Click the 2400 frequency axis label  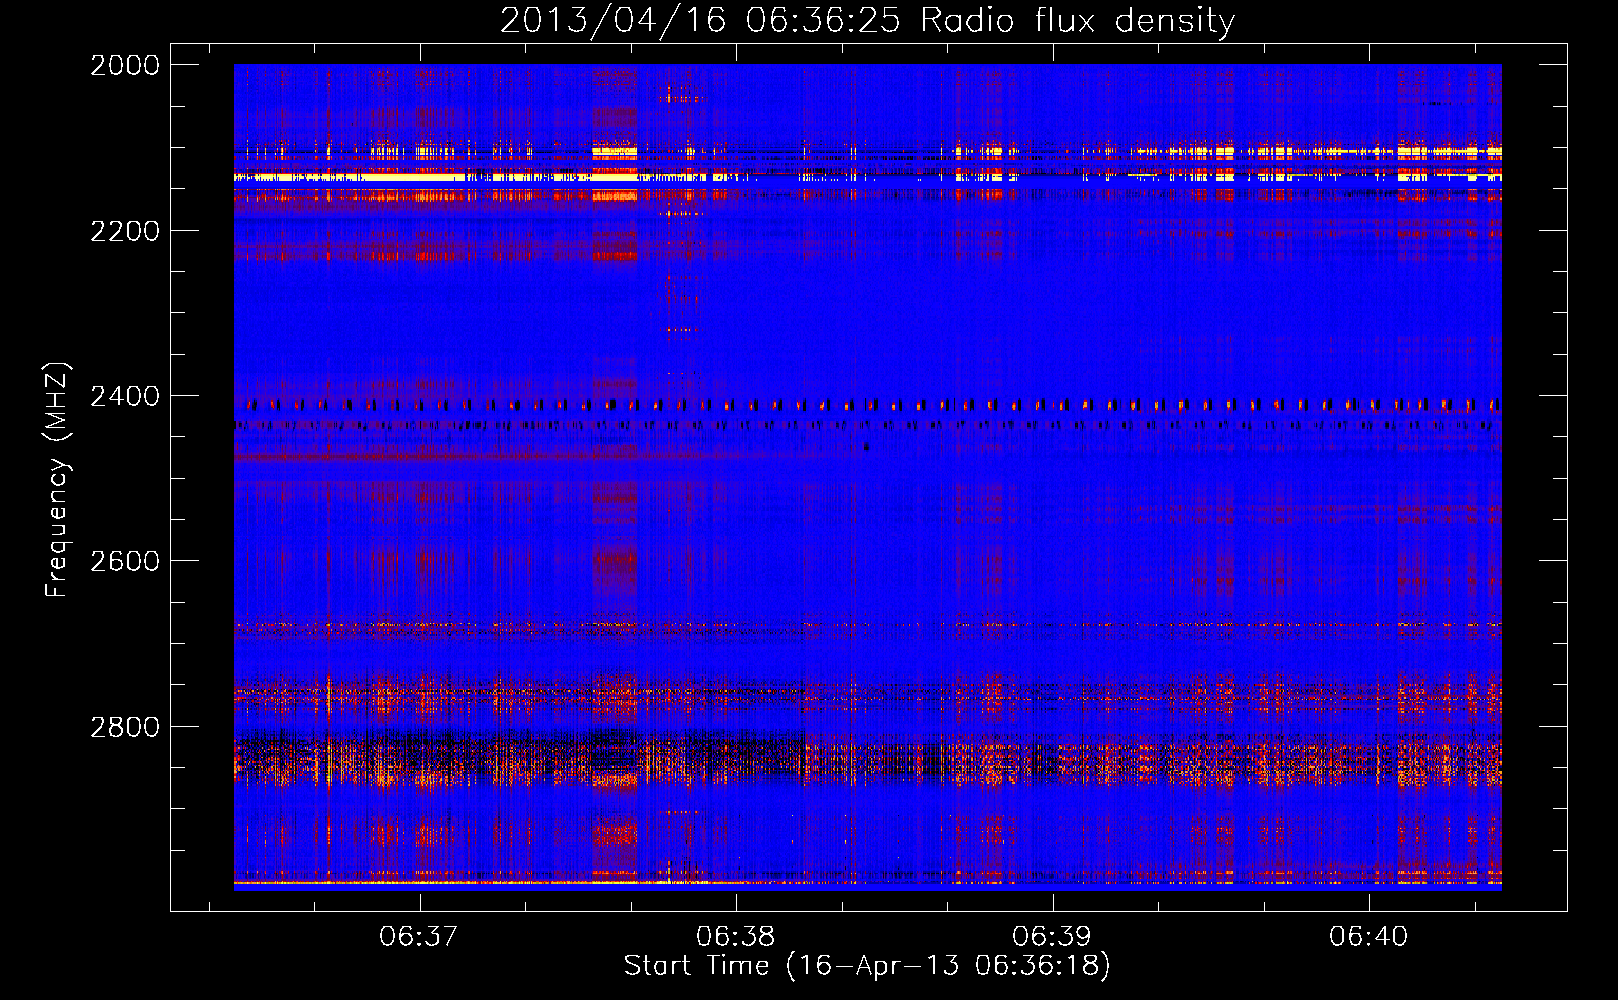tap(125, 396)
